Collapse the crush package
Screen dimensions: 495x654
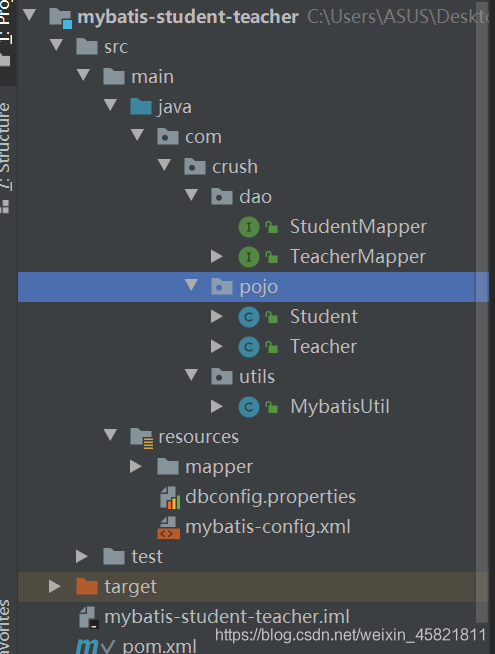(x=164, y=165)
